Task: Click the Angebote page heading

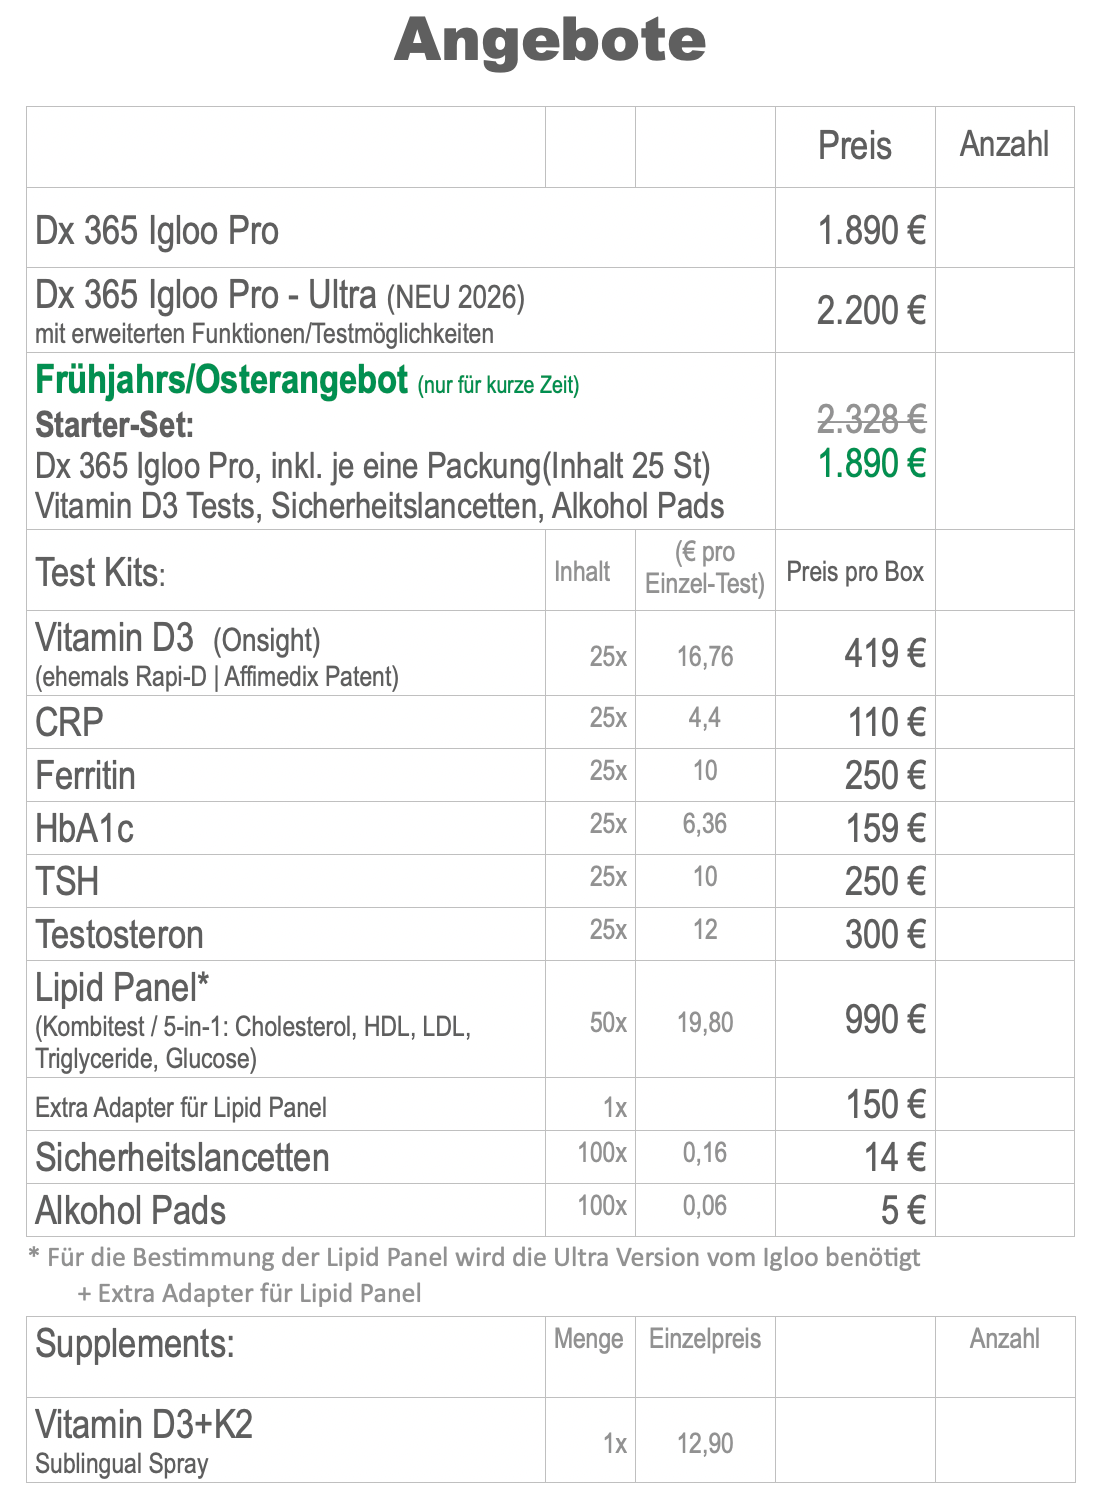Action: pyautogui.click(x=549, y=42)
